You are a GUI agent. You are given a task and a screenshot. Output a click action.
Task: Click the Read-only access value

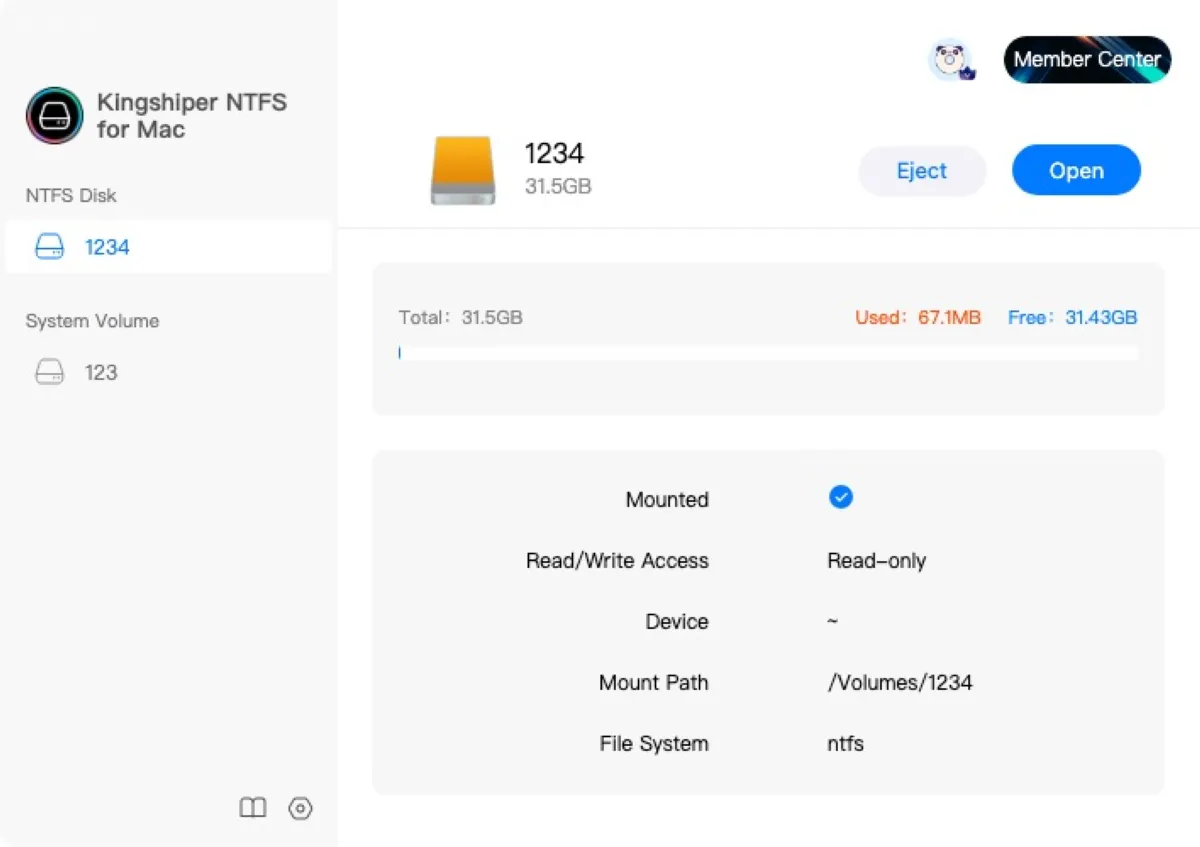(x=876, y=561)
